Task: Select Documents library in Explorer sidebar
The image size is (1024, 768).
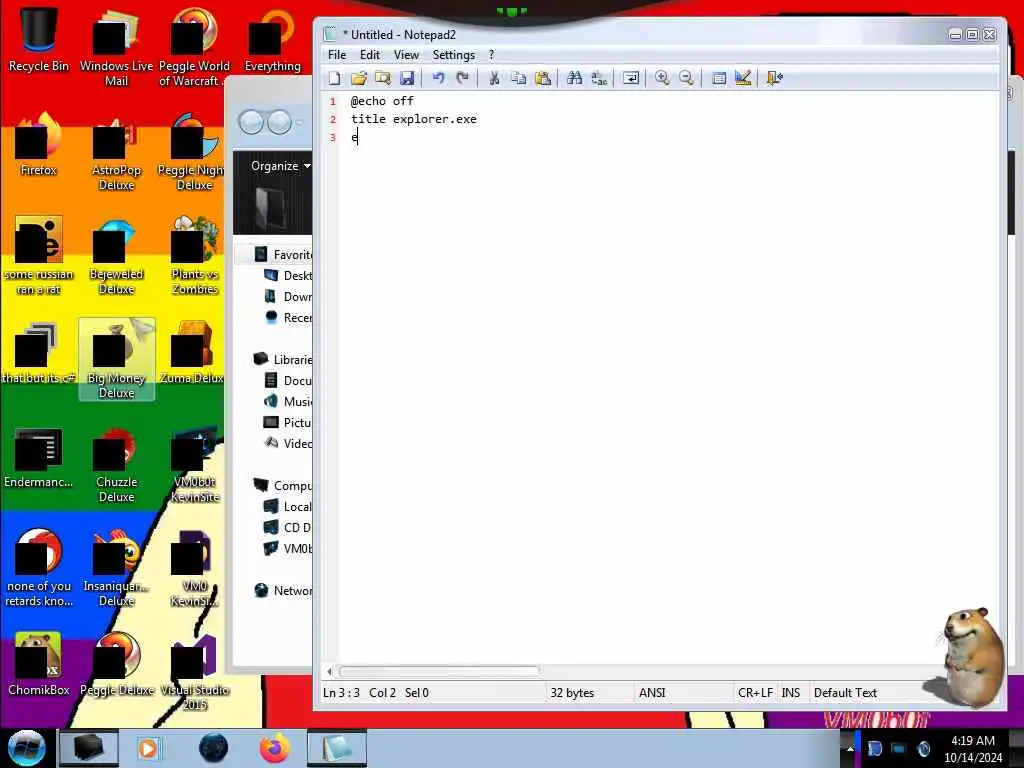Action: (288, 380)
